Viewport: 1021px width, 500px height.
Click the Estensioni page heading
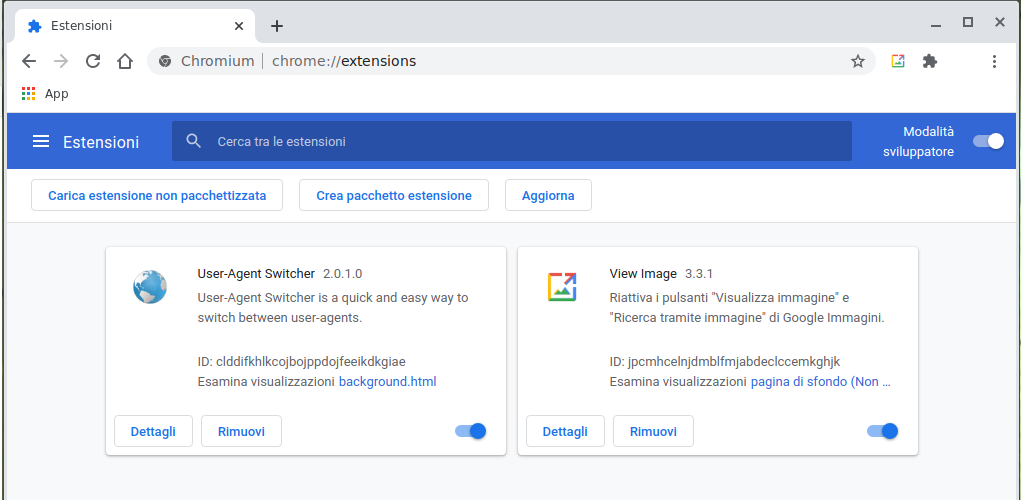pyautogui.click(x=101, y=142)
